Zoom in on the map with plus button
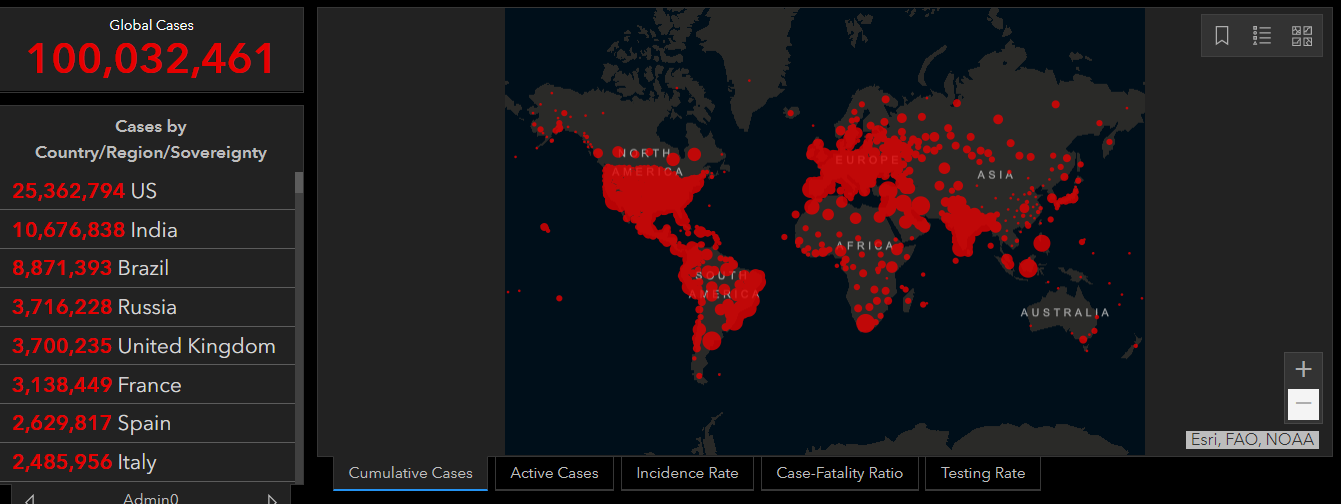 pos(1303,369)
